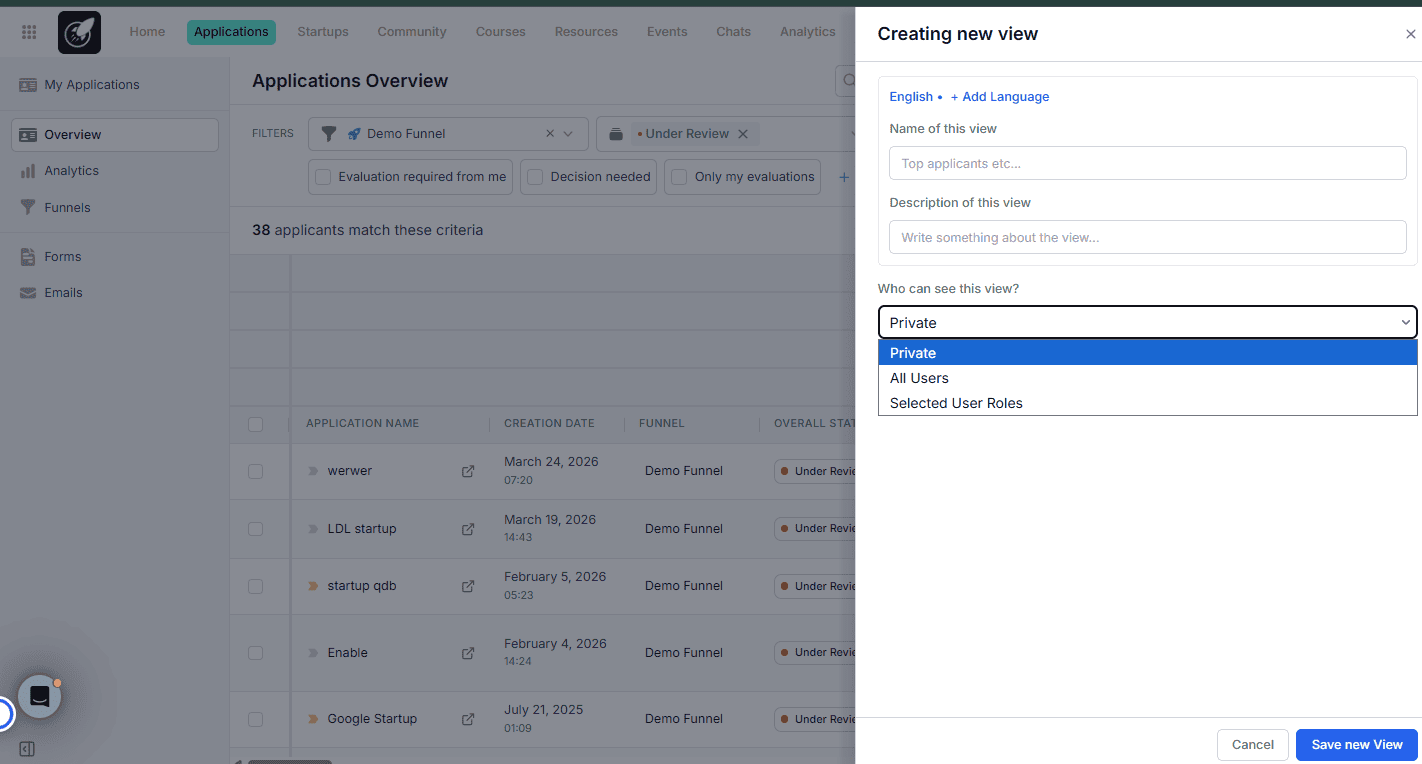Open Enable application external link icon
The height and width of the screenshot is (764, 1422).
click(468, 653)
